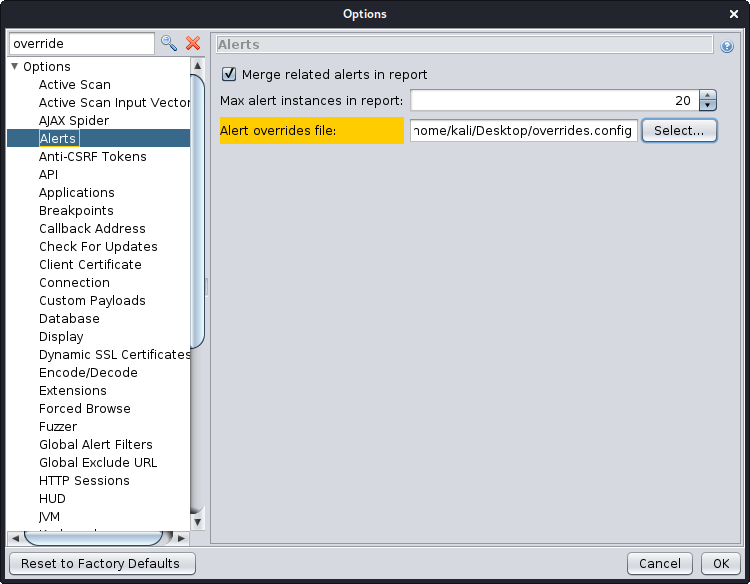Select Global Exclude URL
750x584 pixels.
coord(98,463)
